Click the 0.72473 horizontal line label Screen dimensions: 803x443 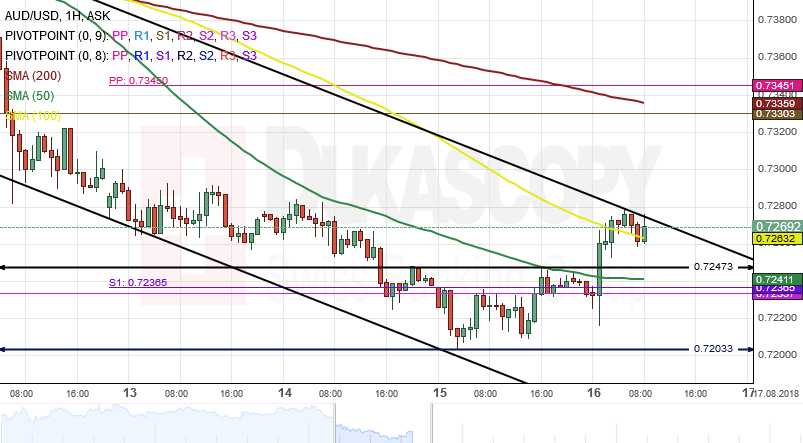coord(713,267)
